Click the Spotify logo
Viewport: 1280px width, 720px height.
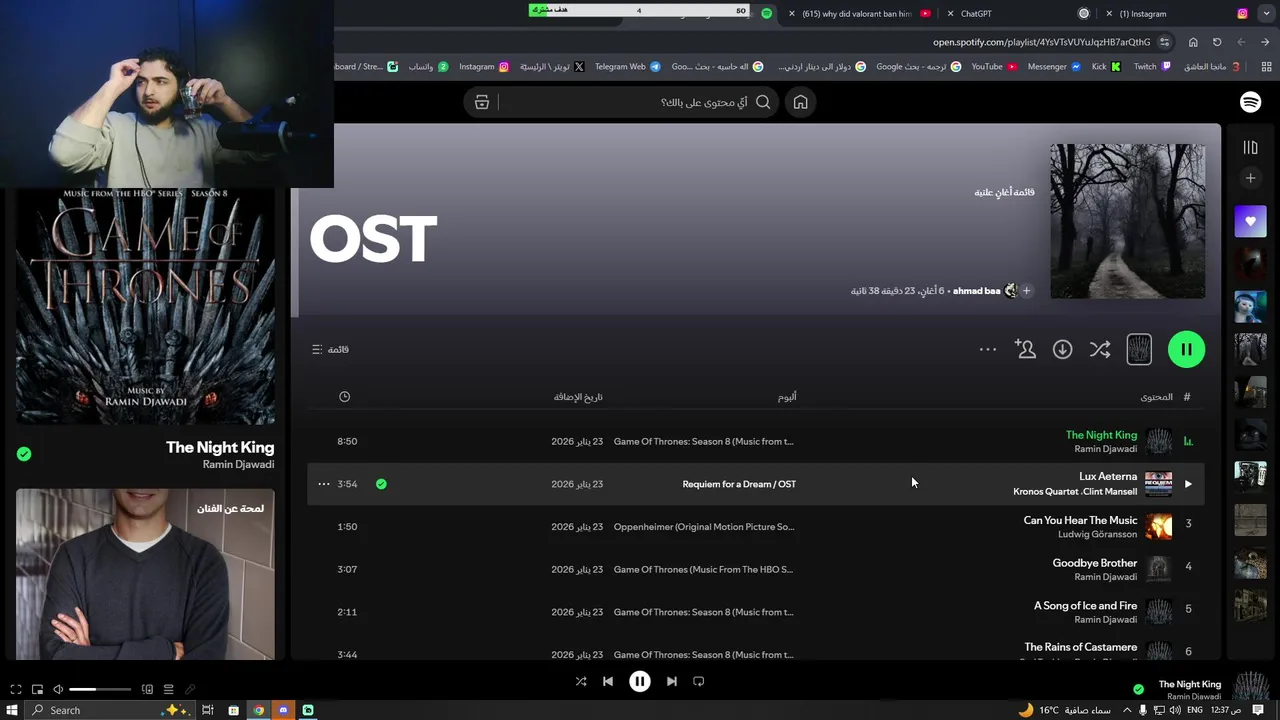(x=1250, y=102)
